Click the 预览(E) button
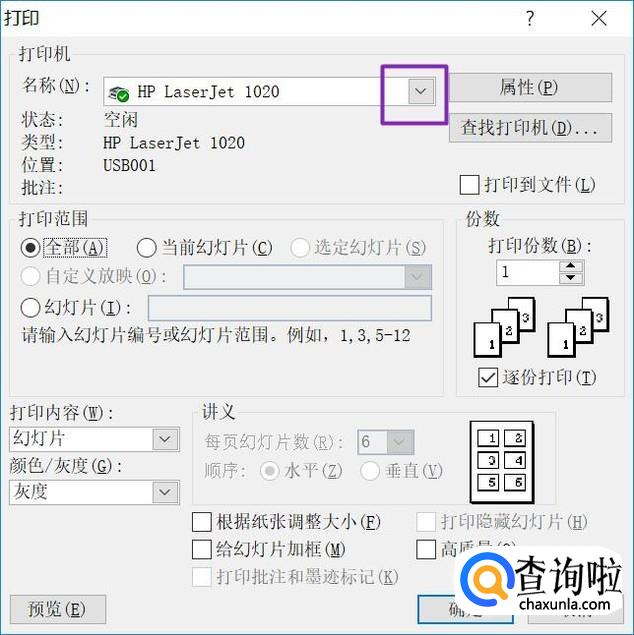634x635 pixels. pyautogui.click(x=58, y=609)
